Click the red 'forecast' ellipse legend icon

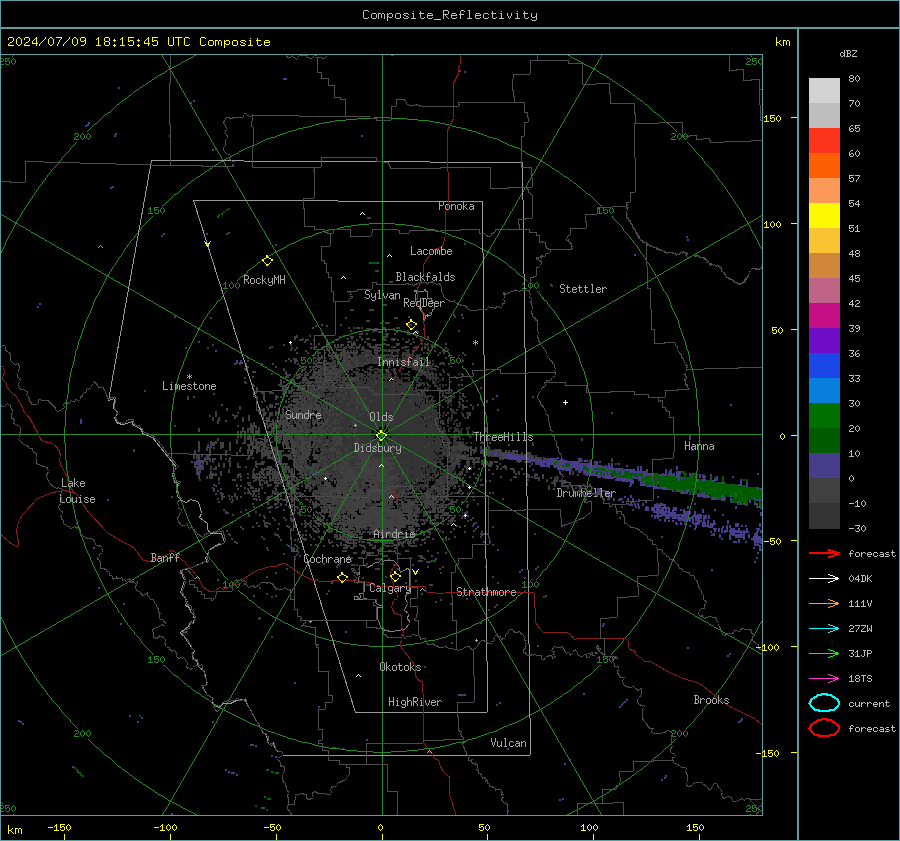pyautogui.click(x=824, y=728)
